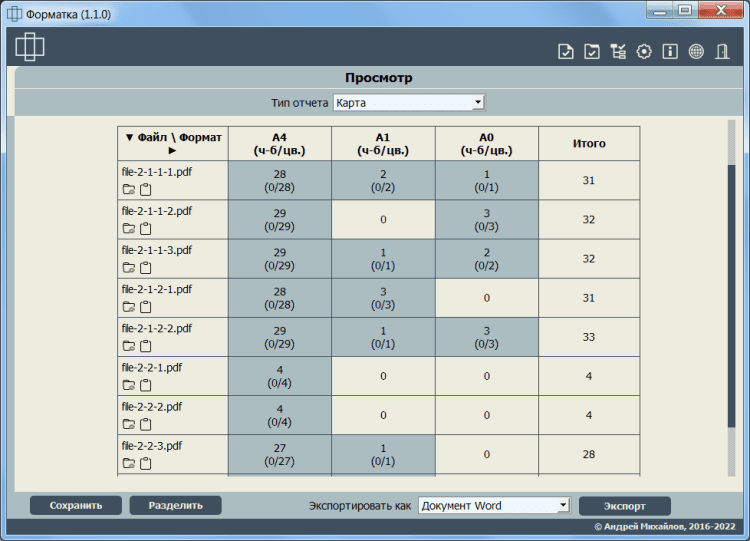
Task: Open folder icon for file-2-1-1-2.pdf
Action: (129, 228)
